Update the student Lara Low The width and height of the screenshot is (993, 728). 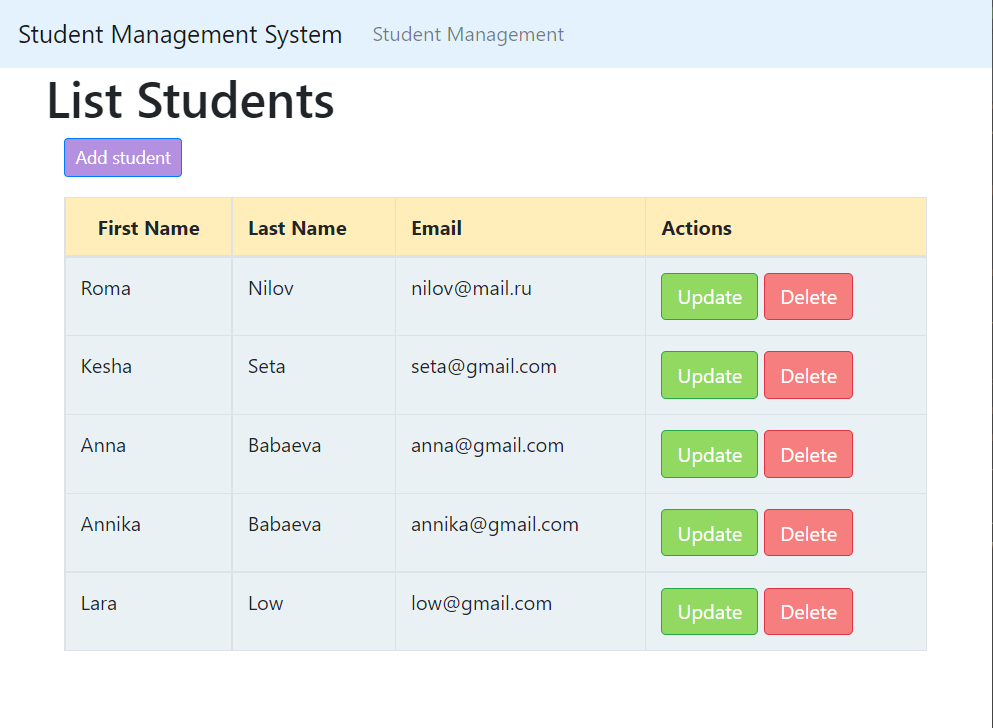[x=708, y=611]
